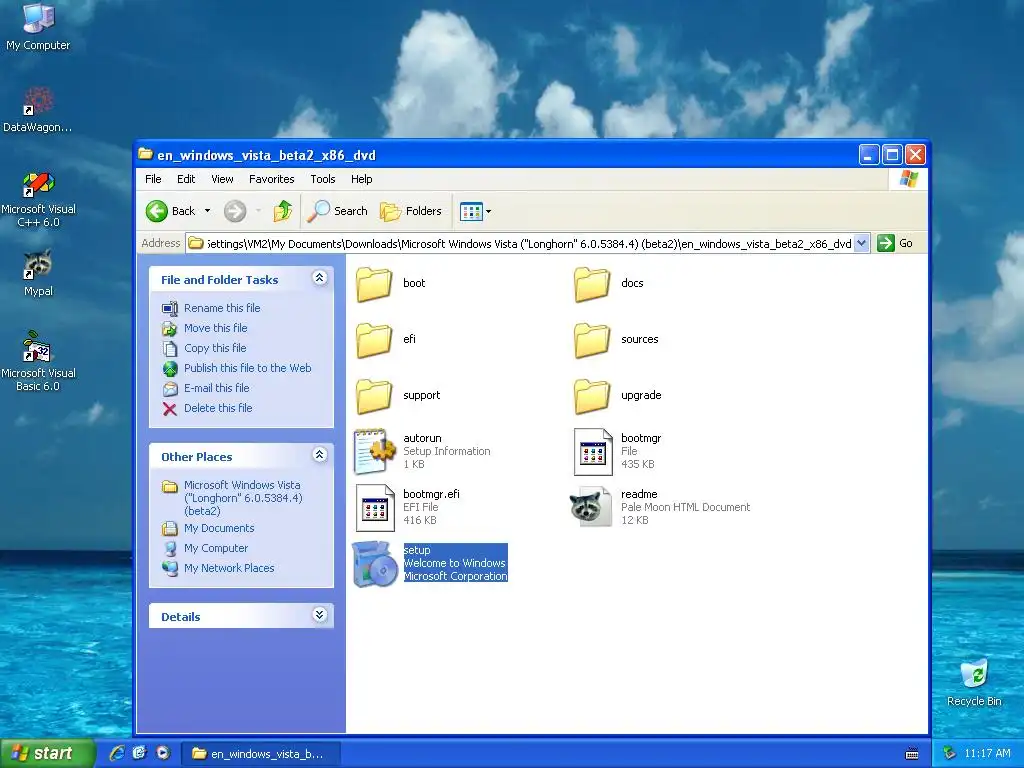Click the tray icon beside the clock

pyautogui.click(x=950, y=753)
